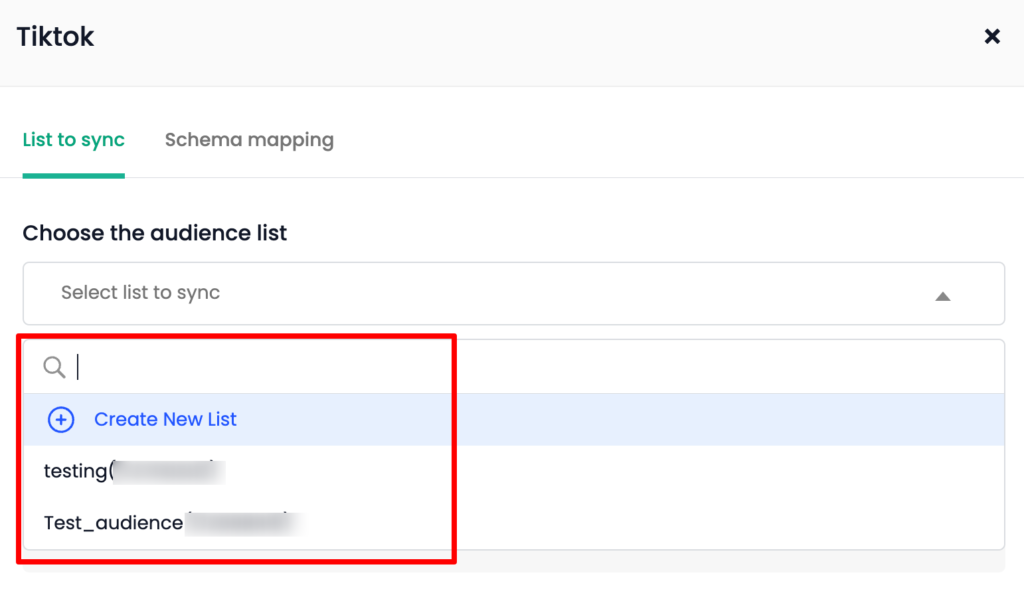Click the Tiktok dialog title
This screenshot has width=1024, height=607.
(56, 37)
